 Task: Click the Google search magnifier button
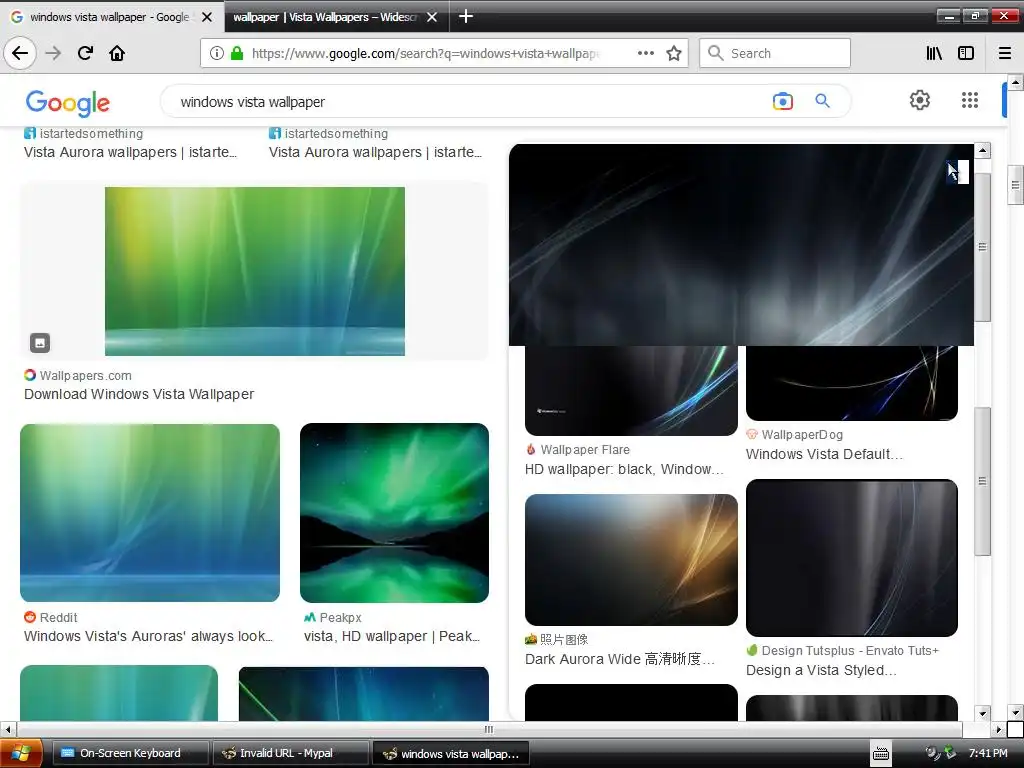click(822, 101)
